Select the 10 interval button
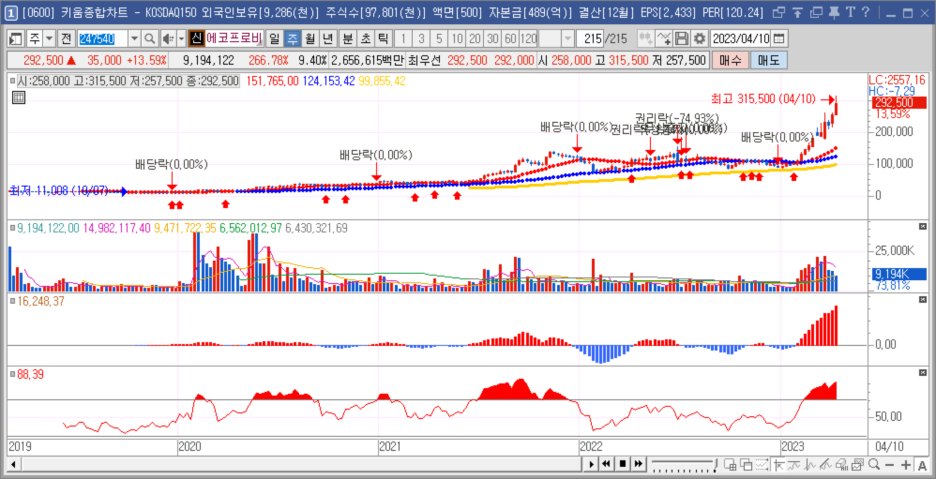936x479 pixels. pyautogui.click(x=457, y=39)
